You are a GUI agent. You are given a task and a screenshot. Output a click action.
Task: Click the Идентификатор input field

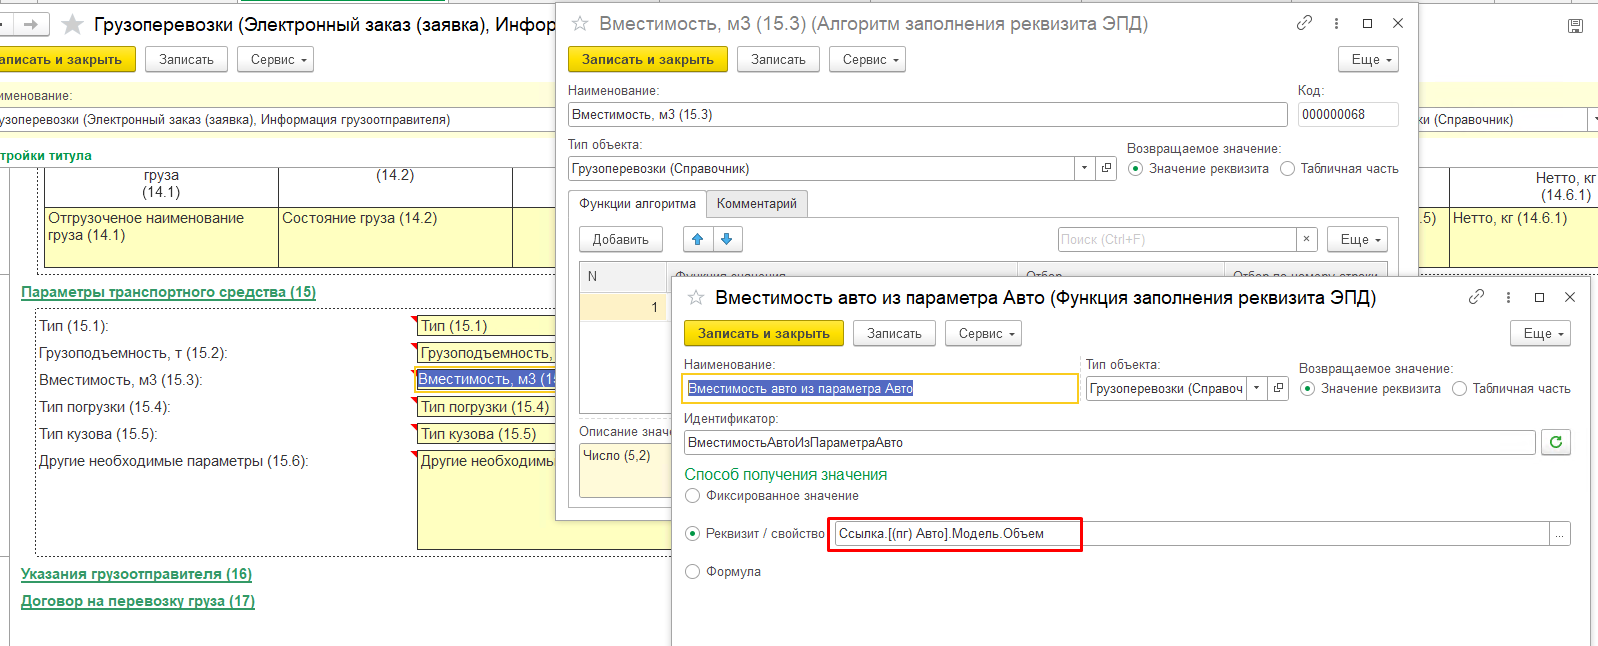coord(1110,442)
